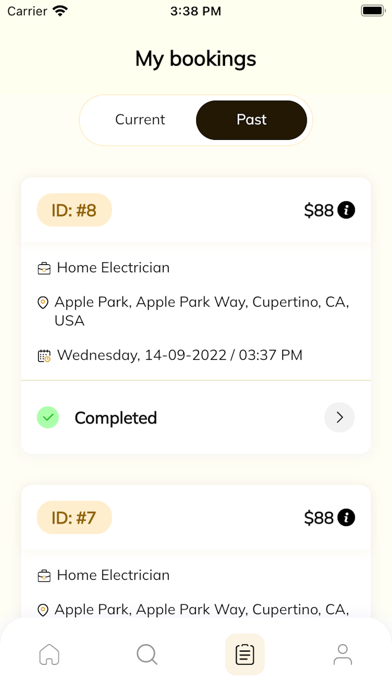392x696 pixels.
Task: Open the Completed status row
Action: tap(196, 417)
